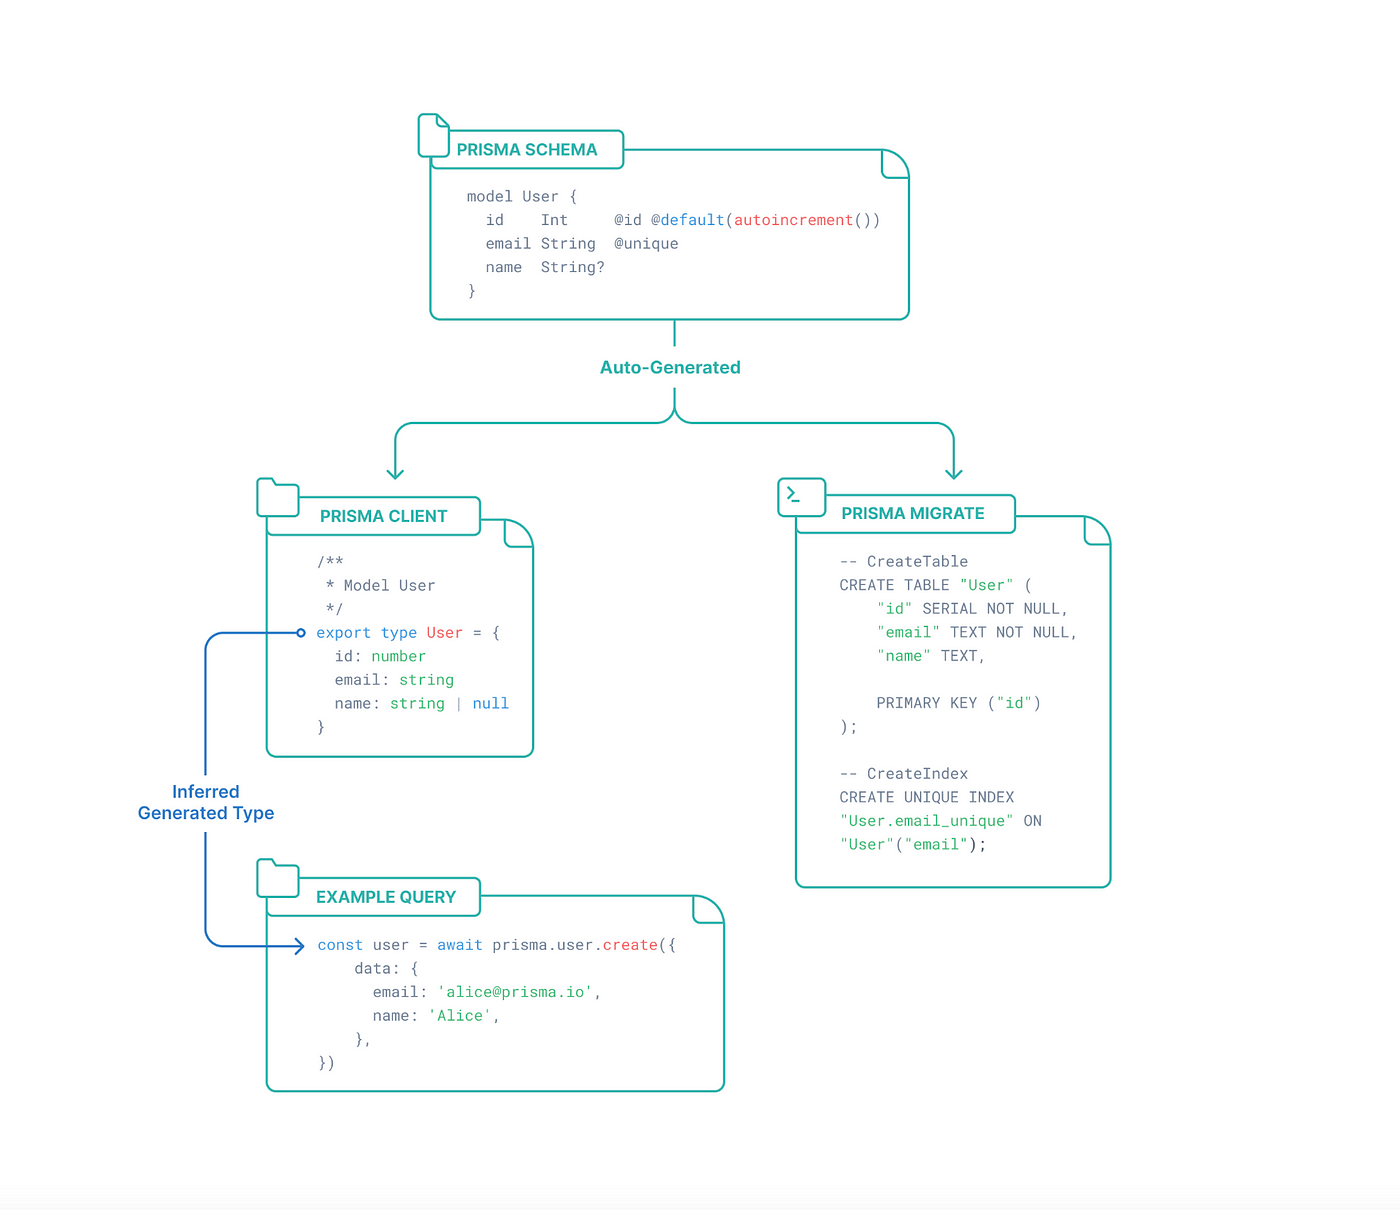Select the EXAMPLE QUERY title label
The width and height of the screenshot is (1400, 1210).
point(386,897)
